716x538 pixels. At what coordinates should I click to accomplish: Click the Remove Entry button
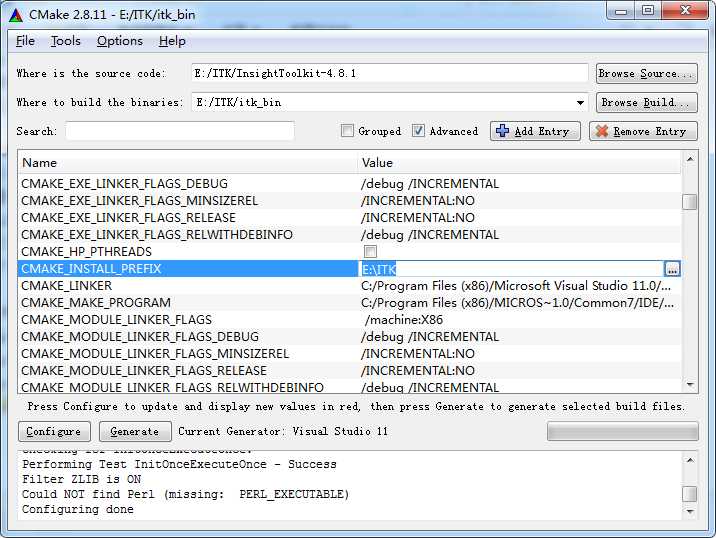tap(643, 131)
